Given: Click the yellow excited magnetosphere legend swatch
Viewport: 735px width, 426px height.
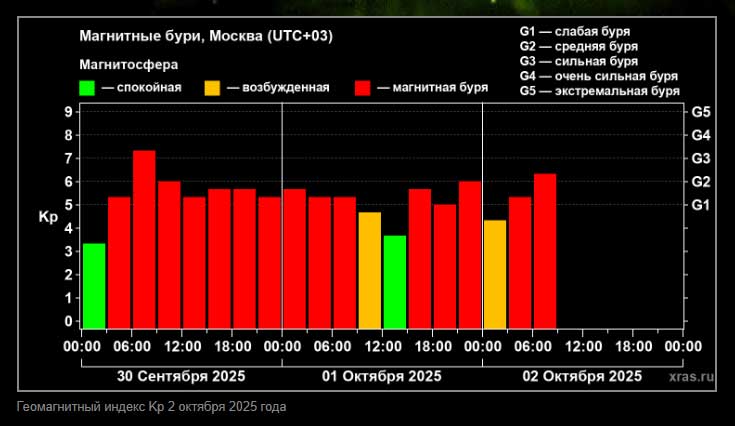Looking at the screenshot, I should 212,88.
